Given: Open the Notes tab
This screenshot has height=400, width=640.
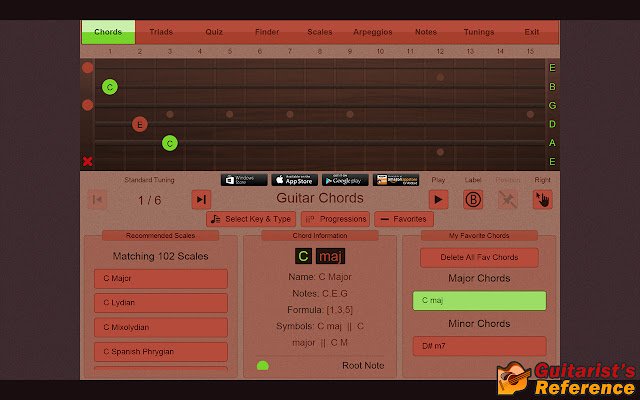Looking at the screenshot, I should point(426,32).
